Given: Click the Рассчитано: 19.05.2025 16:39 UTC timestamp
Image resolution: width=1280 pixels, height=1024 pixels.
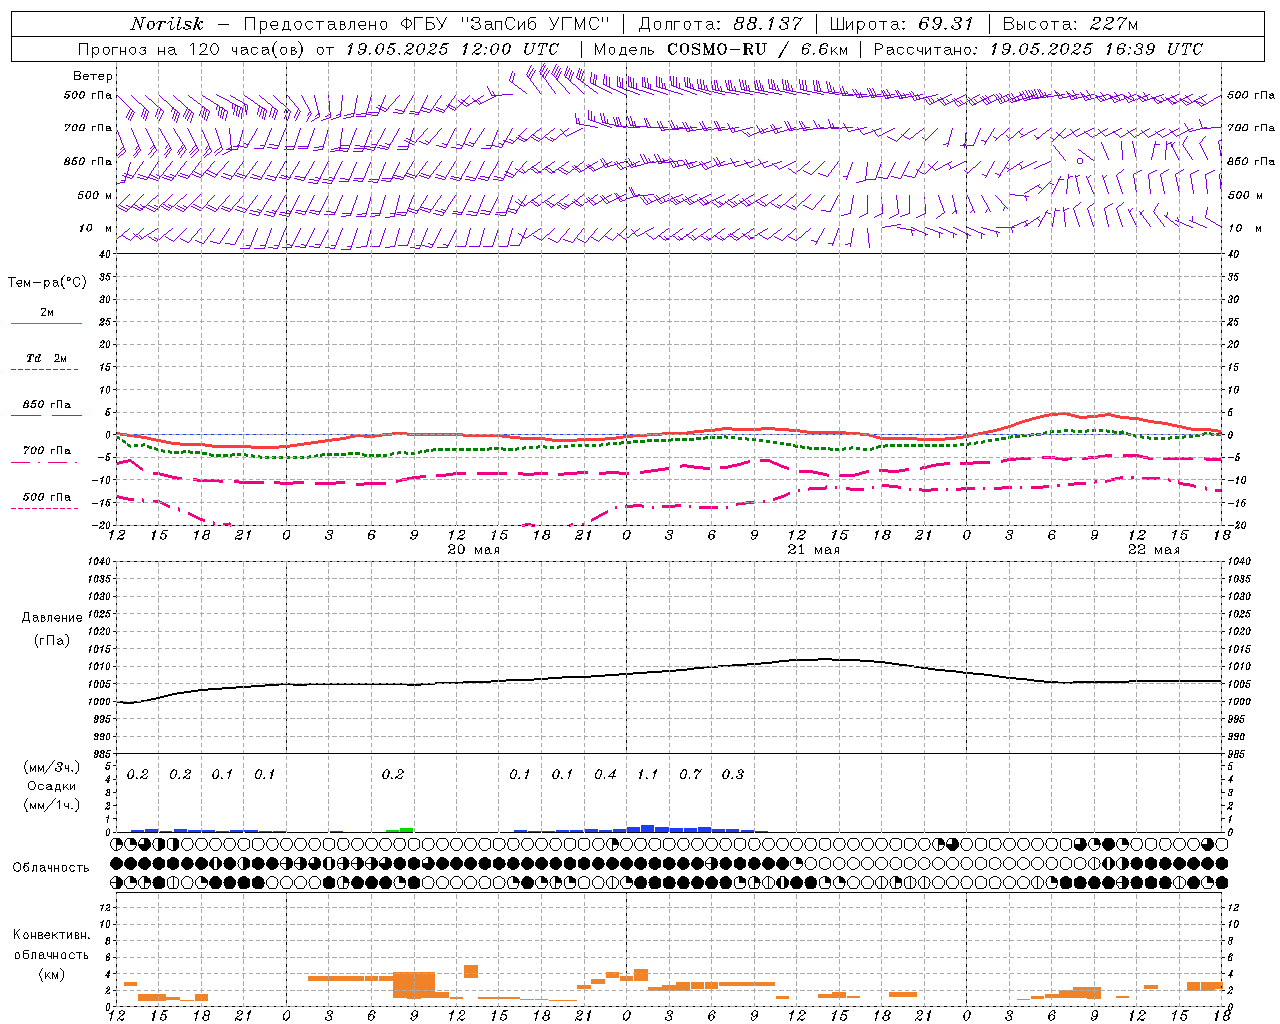Looking at the screenshot, I should tap(1038, 49).
